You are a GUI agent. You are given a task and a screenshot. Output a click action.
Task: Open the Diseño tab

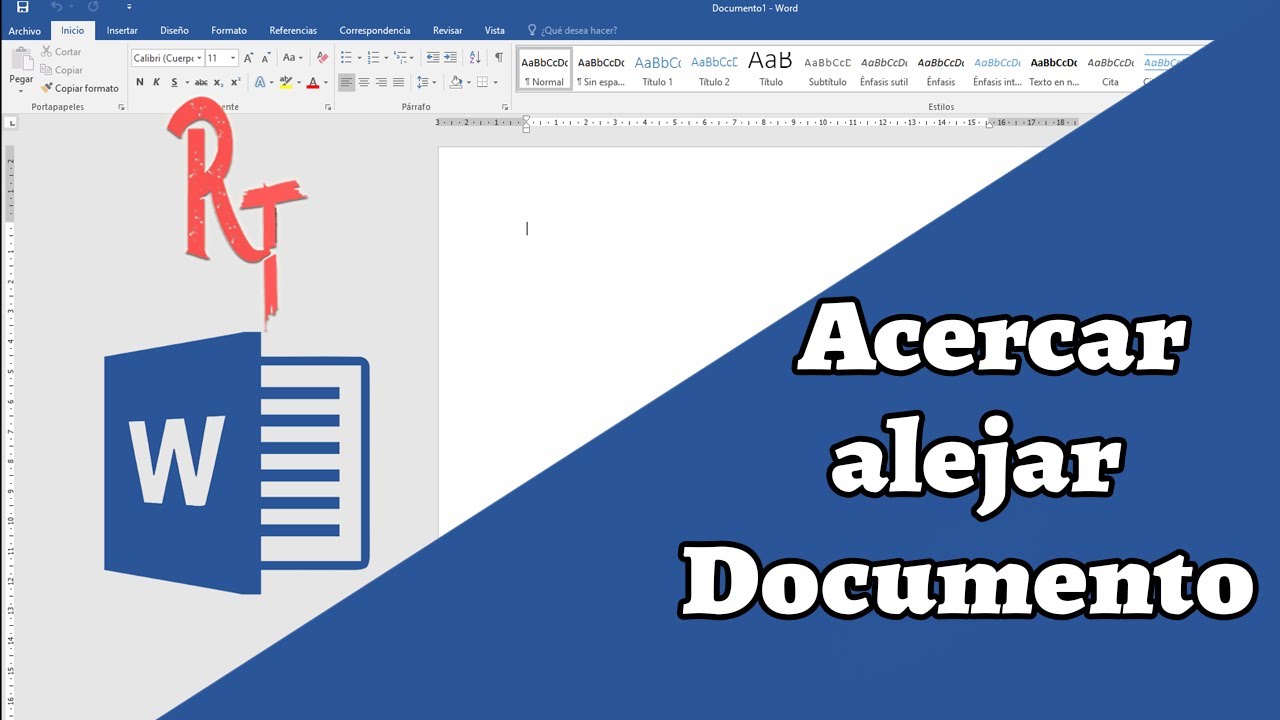(174, 31)
